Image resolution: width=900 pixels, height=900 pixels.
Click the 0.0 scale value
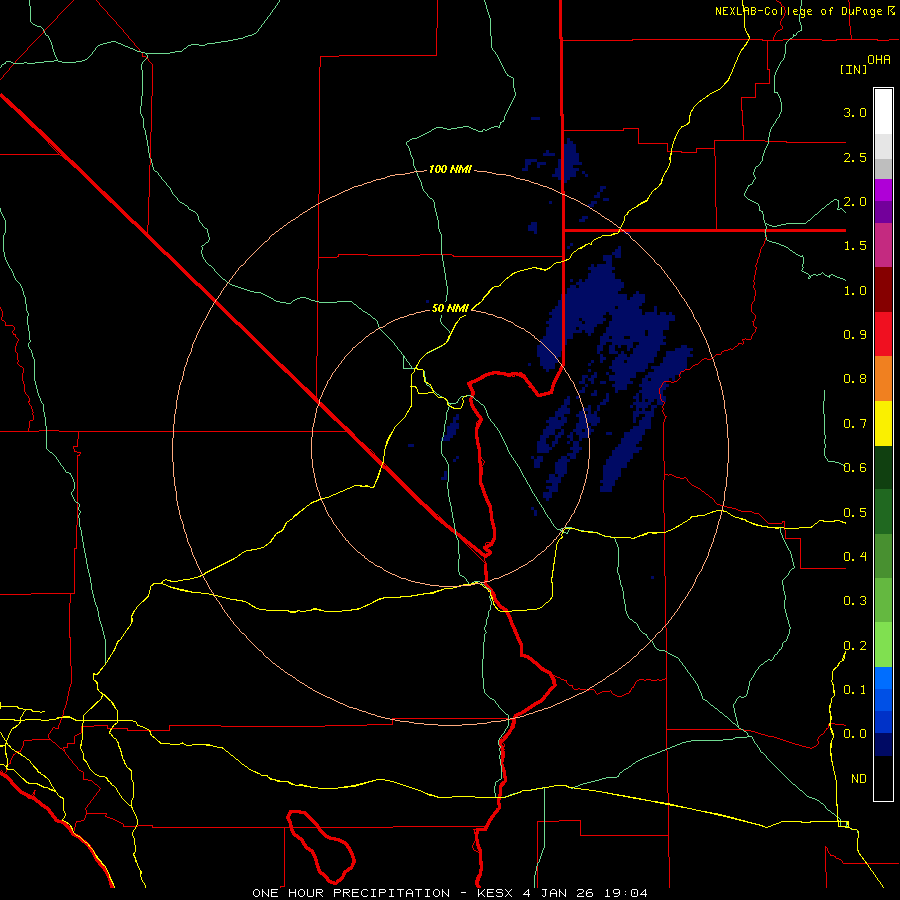click(x=855, y=734)
